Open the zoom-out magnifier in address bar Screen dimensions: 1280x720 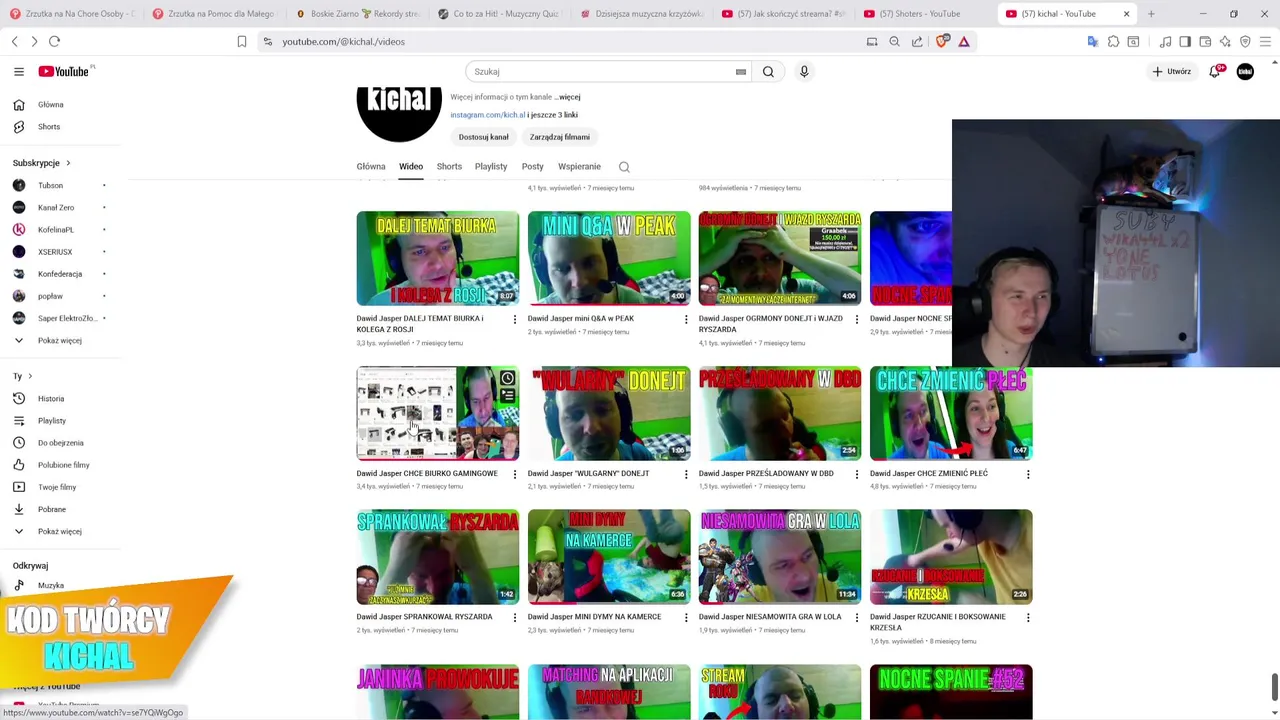894,41
